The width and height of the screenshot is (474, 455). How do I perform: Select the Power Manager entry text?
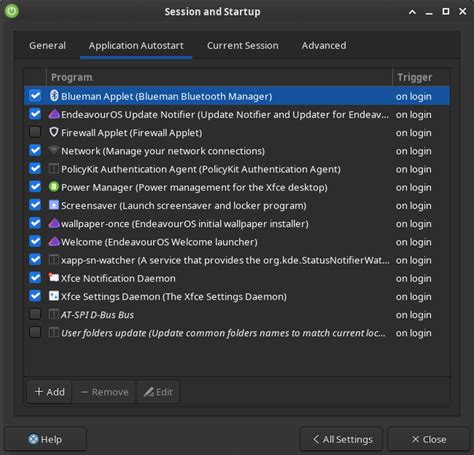(194, 187)
